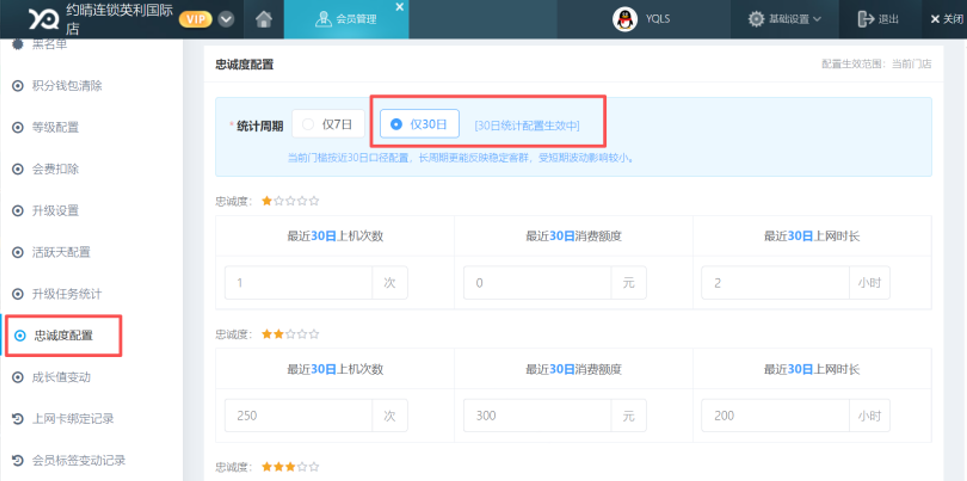
Task: Select the 仅30日 statistics period radio
Action: pyautogui.click(x=419, y=124)
